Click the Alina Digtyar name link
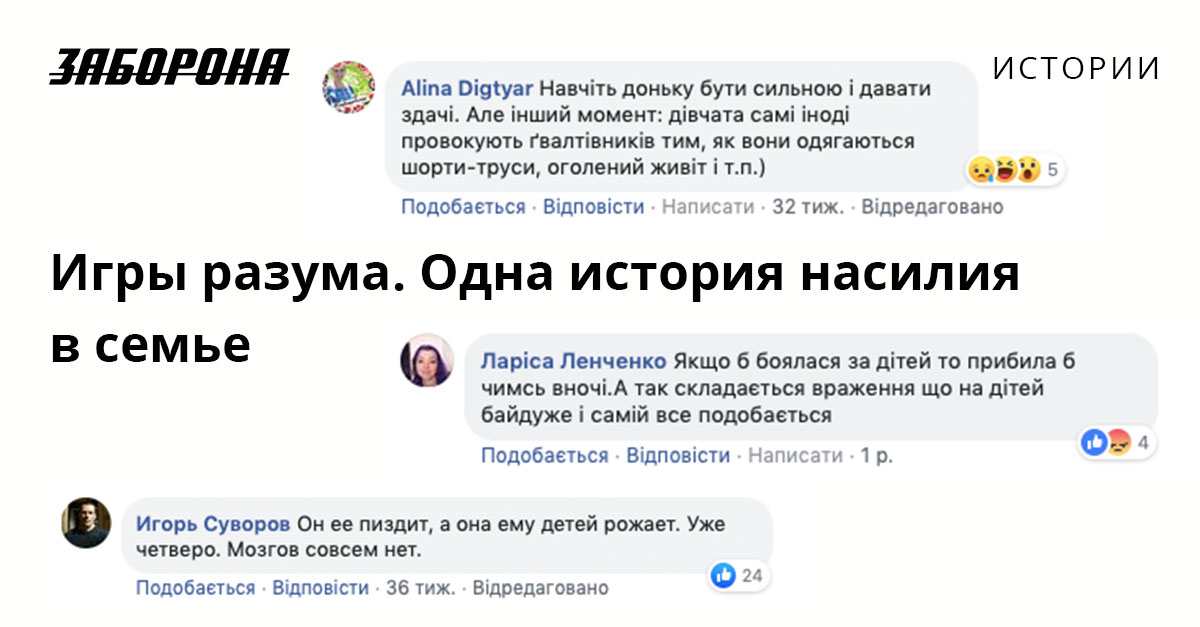This screenshot has height=627, width=1200. coord(467,88)
